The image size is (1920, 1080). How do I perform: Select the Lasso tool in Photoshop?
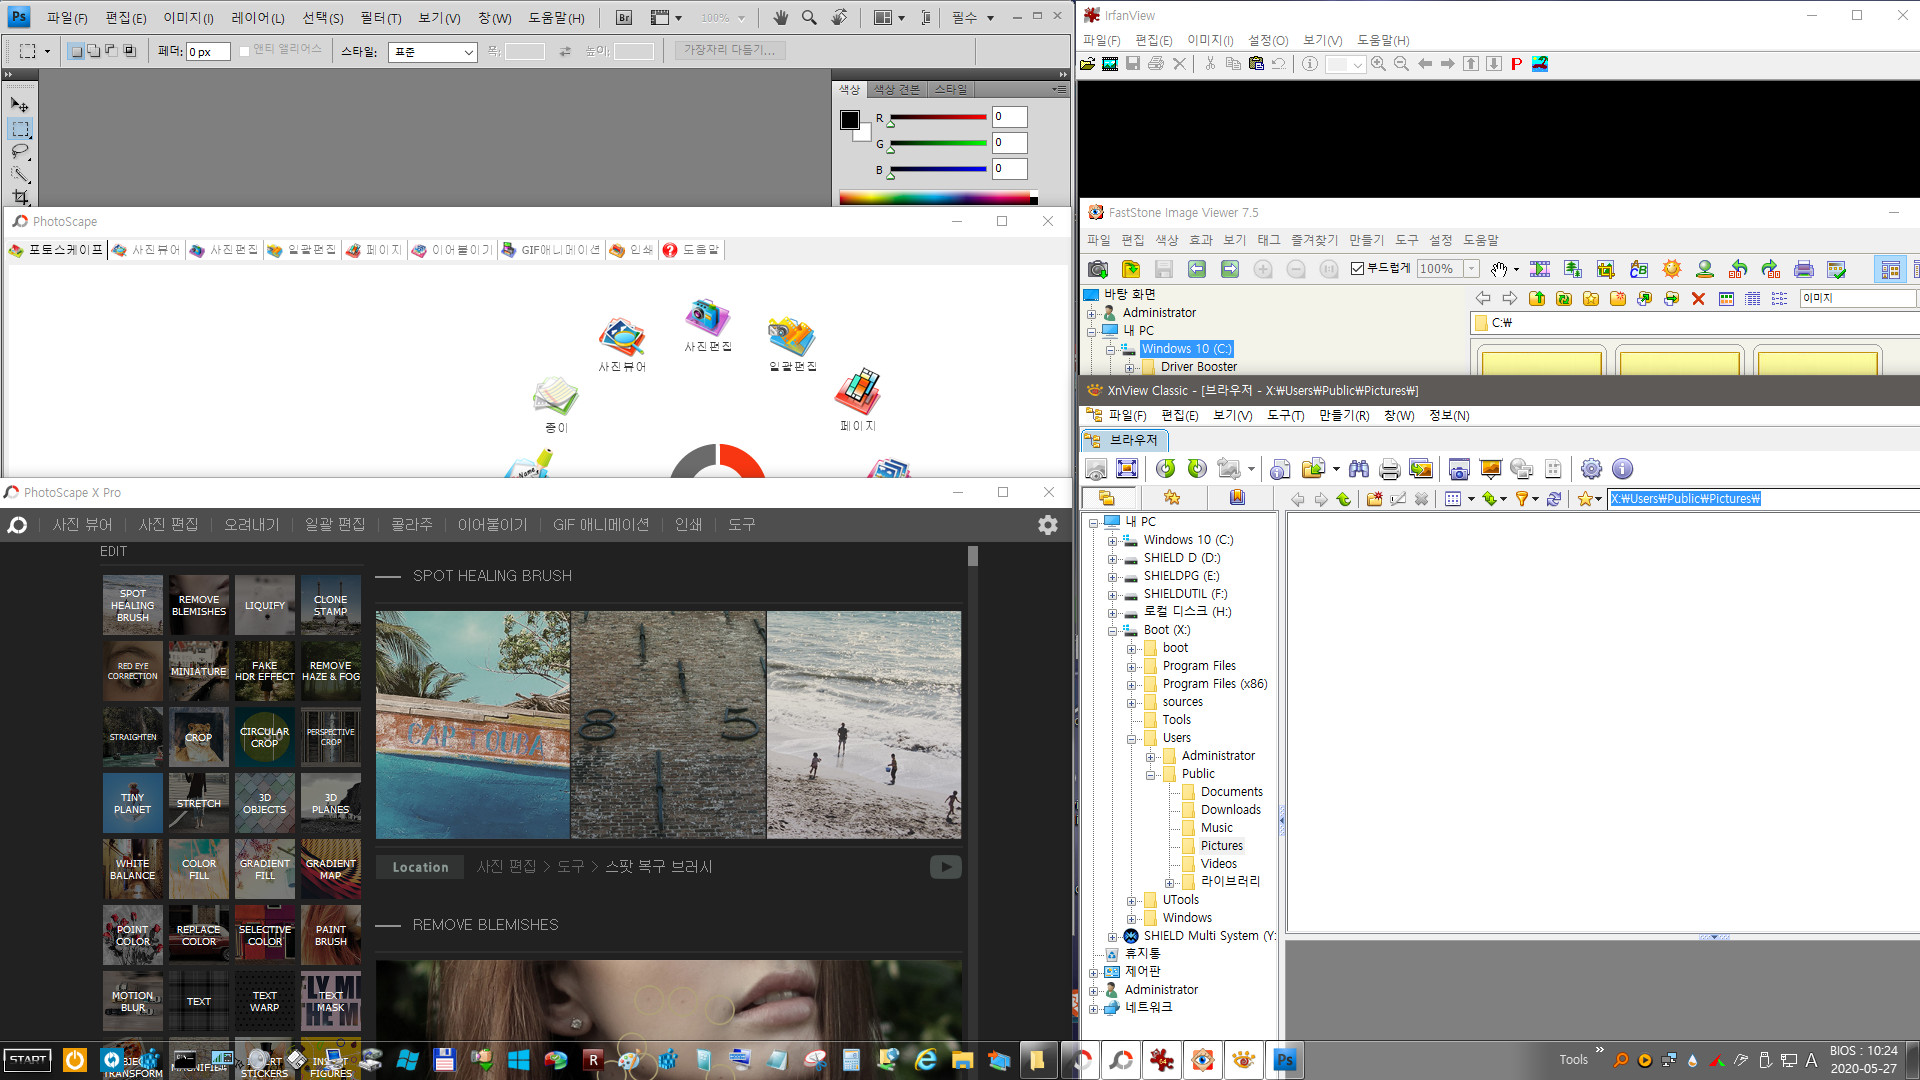click(20, 152)
